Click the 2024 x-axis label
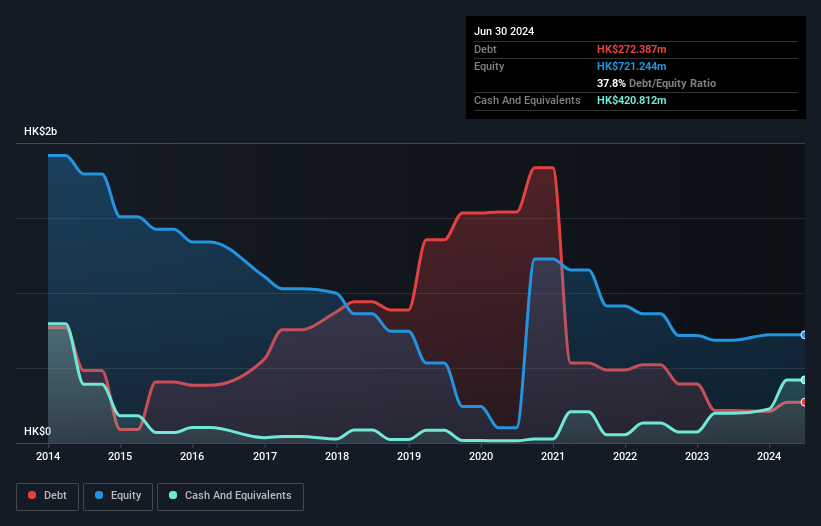Screen dimensions: 821x526 (x=769, y=456)
